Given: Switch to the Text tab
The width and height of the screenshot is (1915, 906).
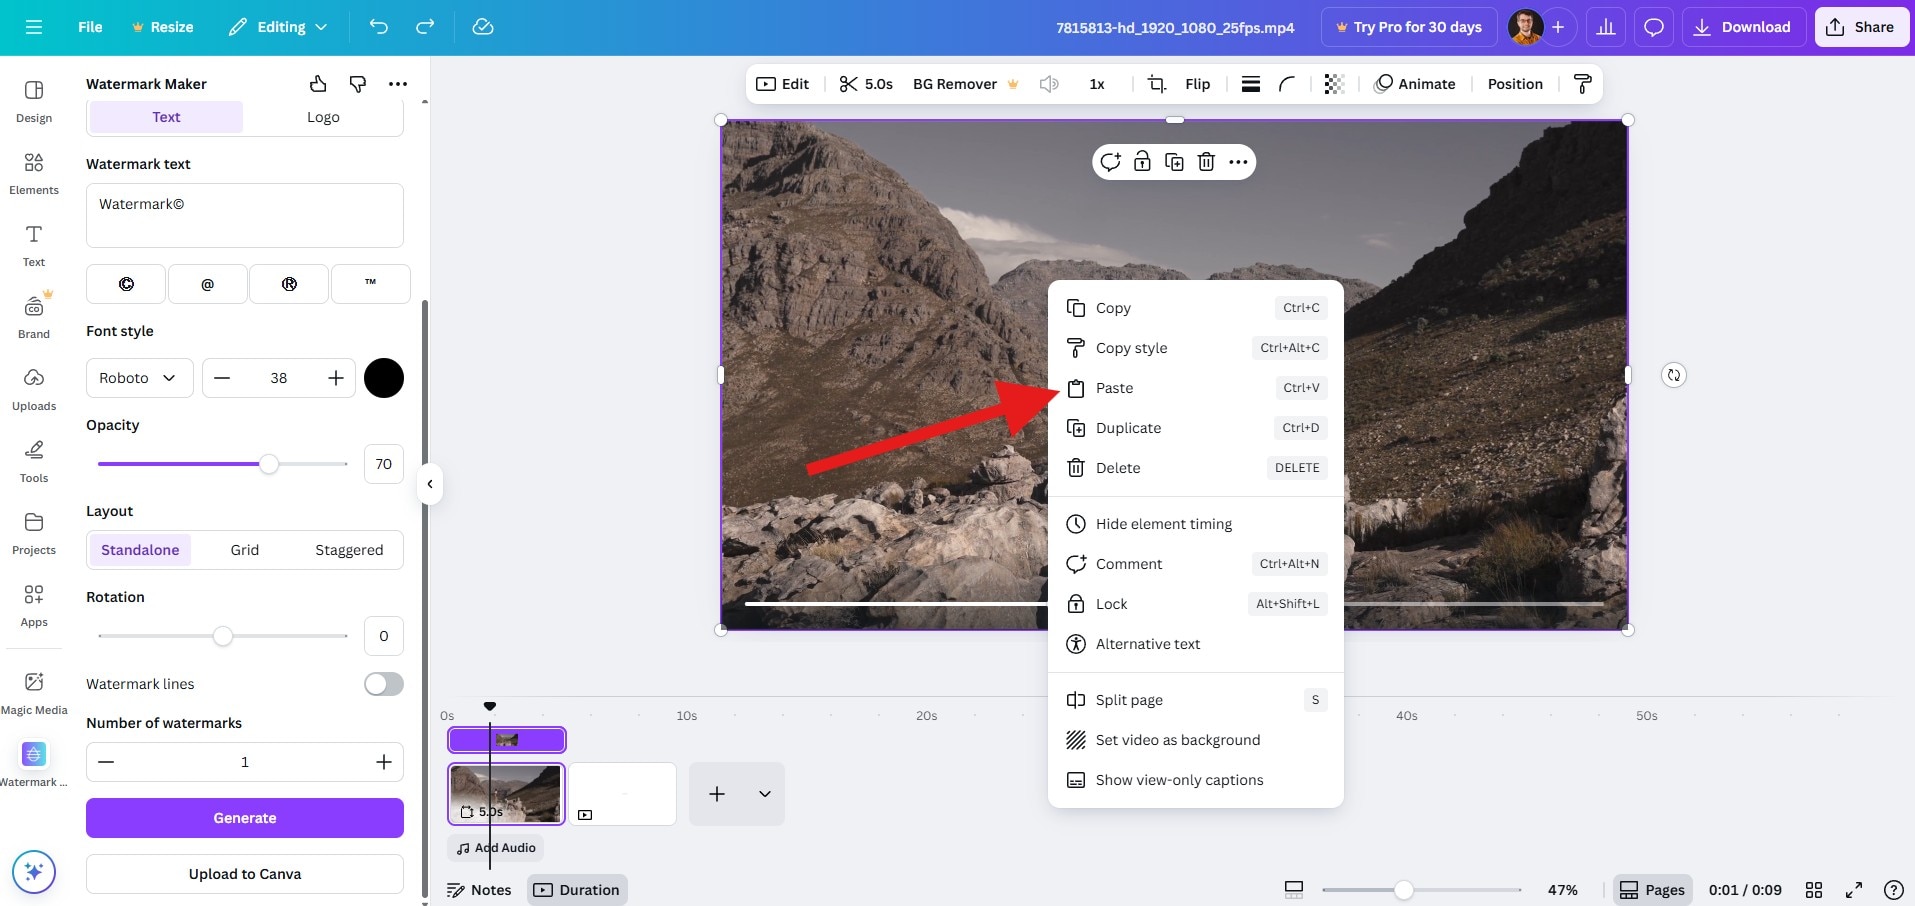Looking at the screenshot, I should pyautogui.click(x=166, y=117).
